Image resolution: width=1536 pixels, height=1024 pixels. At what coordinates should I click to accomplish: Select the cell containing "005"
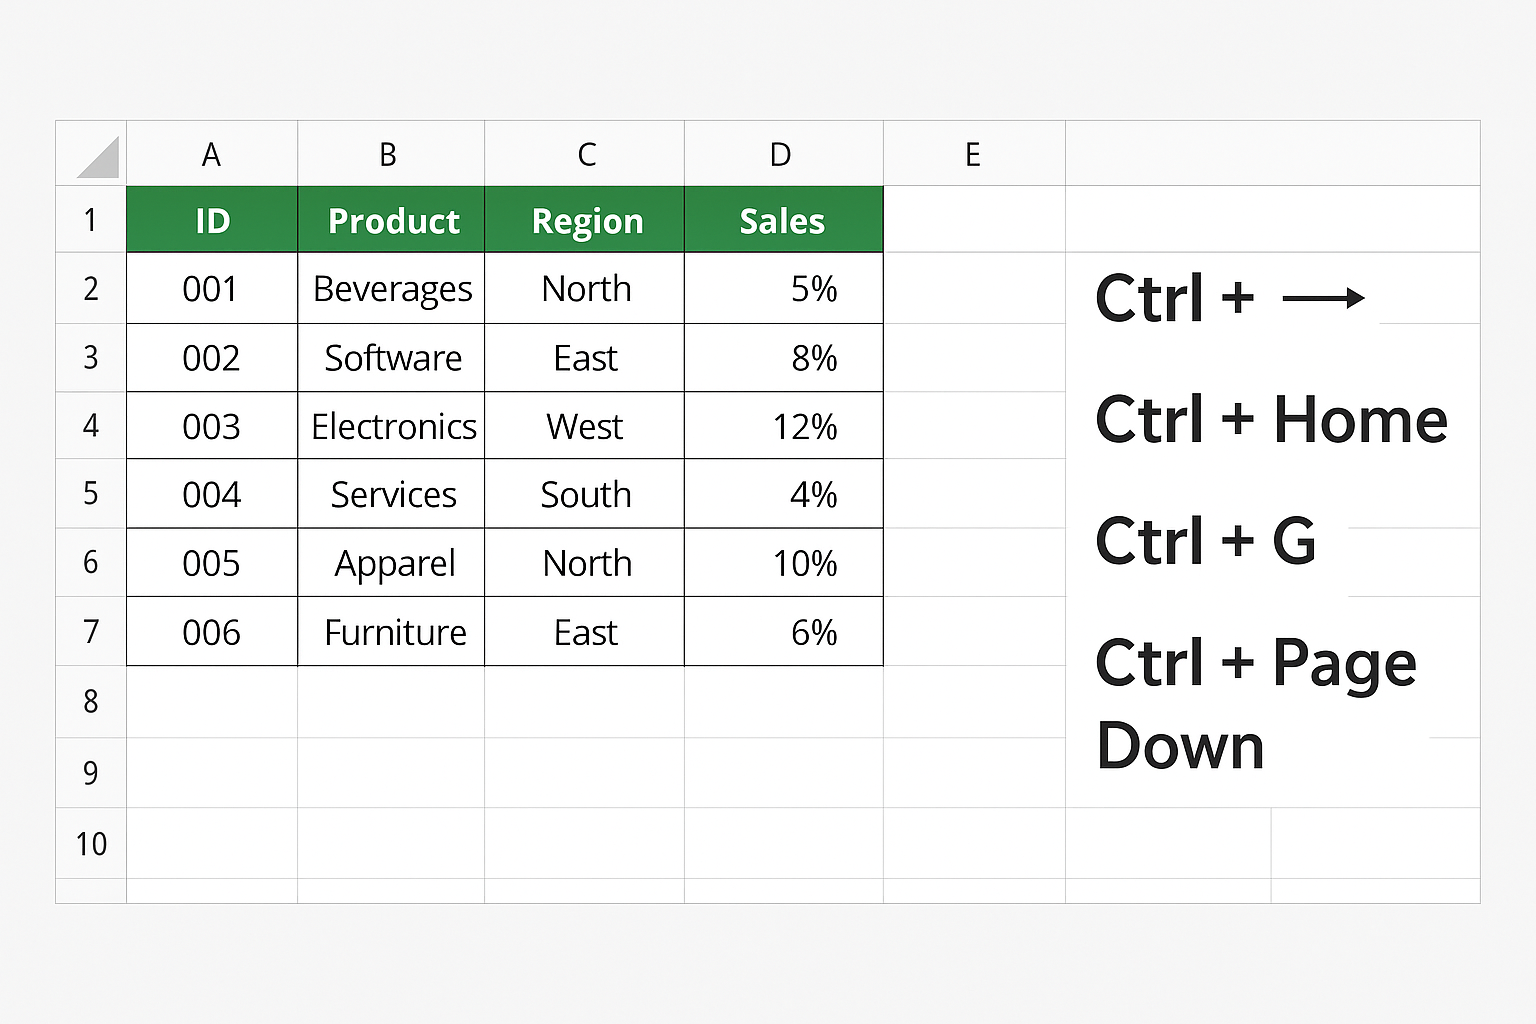(x=212, y=563)
